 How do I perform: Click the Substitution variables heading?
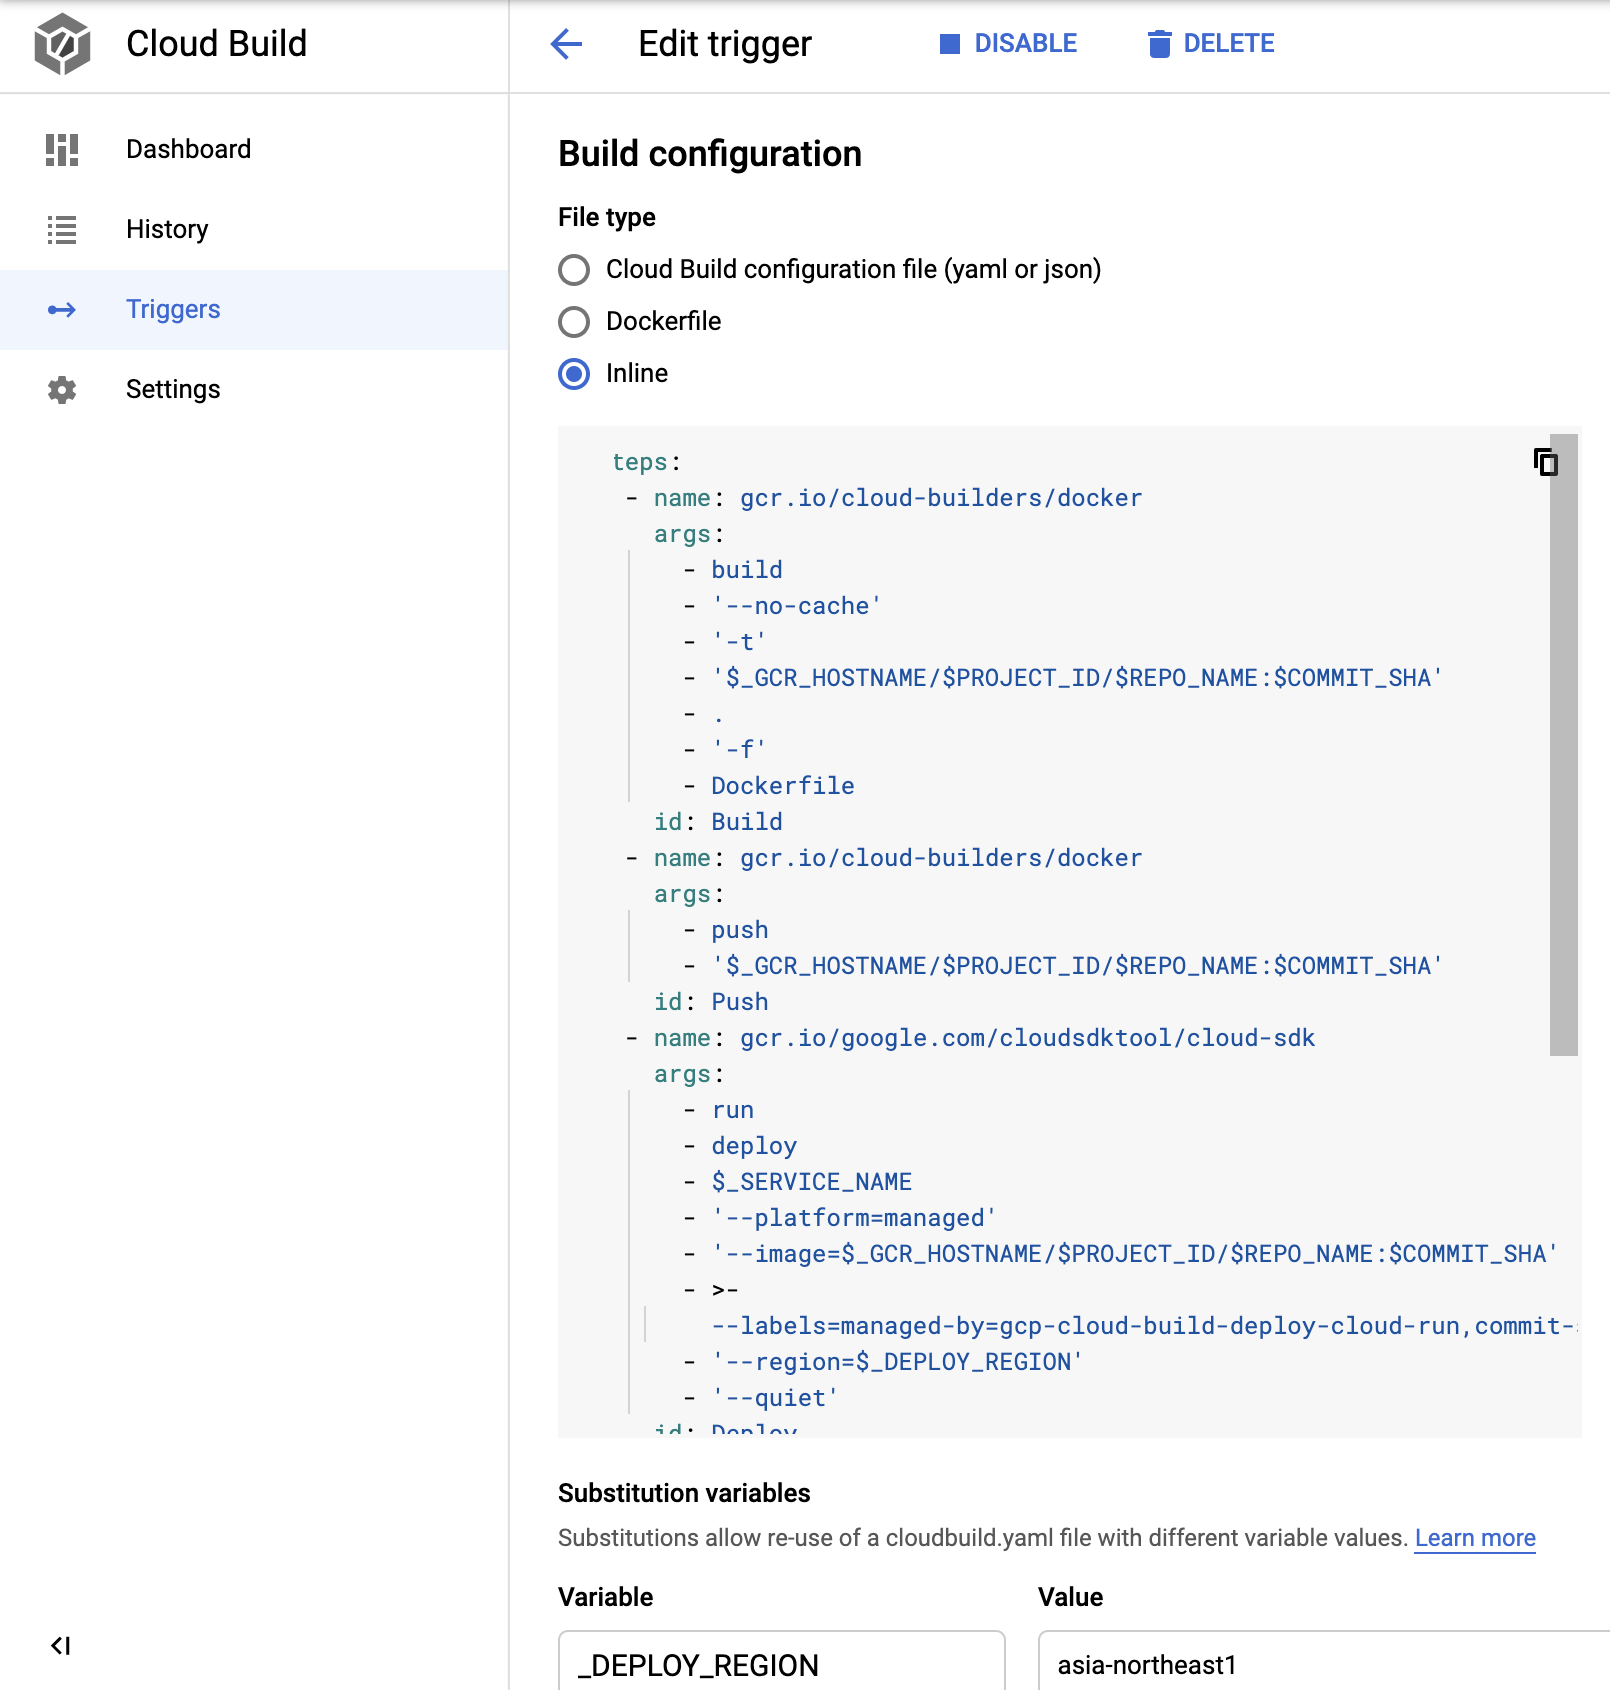point(684,1493)
